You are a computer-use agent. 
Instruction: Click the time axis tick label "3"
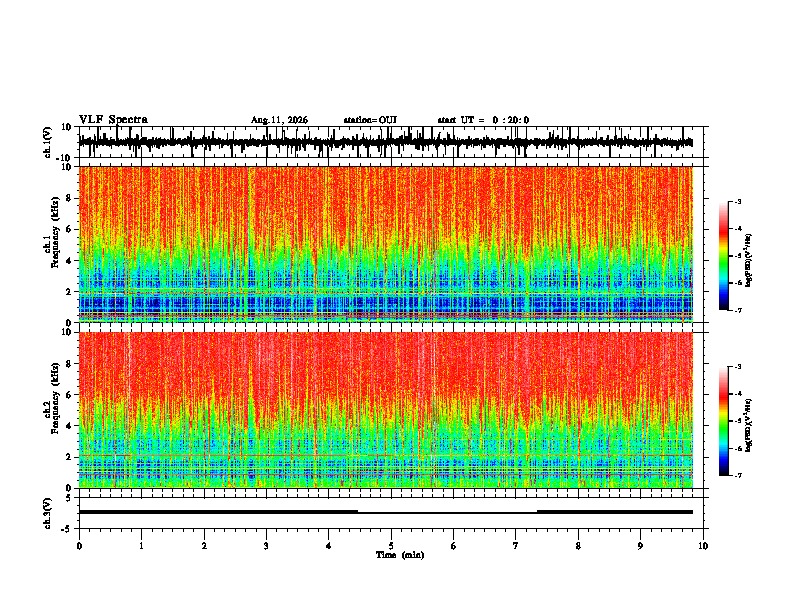266,546
